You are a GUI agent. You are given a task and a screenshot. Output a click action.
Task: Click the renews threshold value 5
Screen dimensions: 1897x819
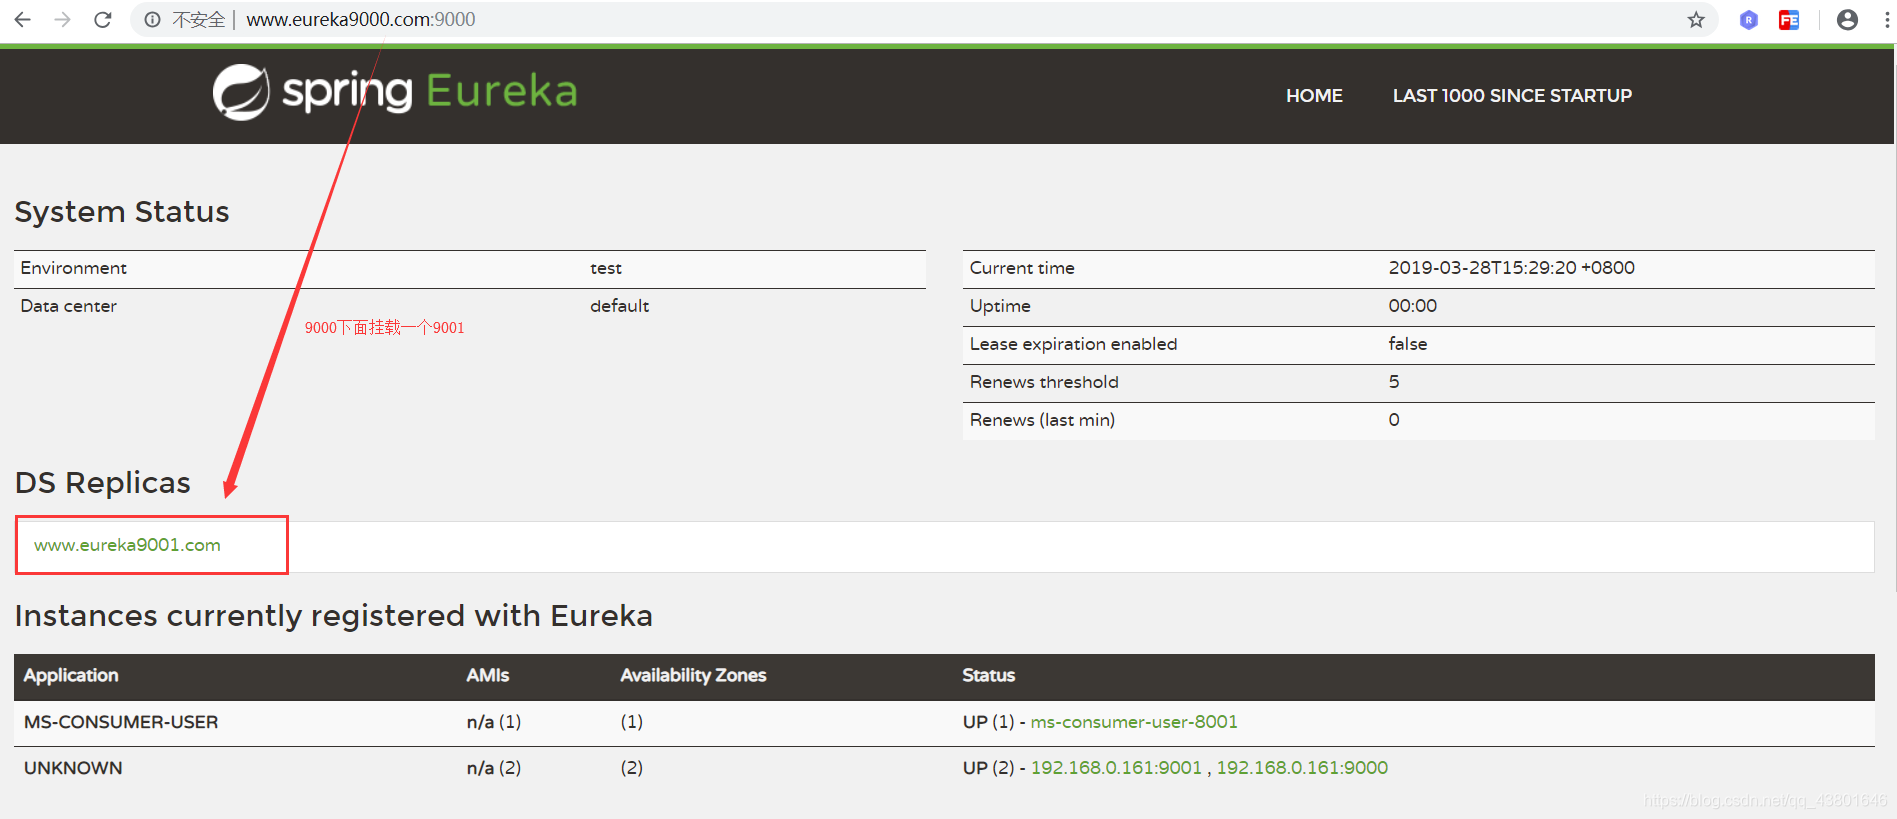(x=1394, y=382)
